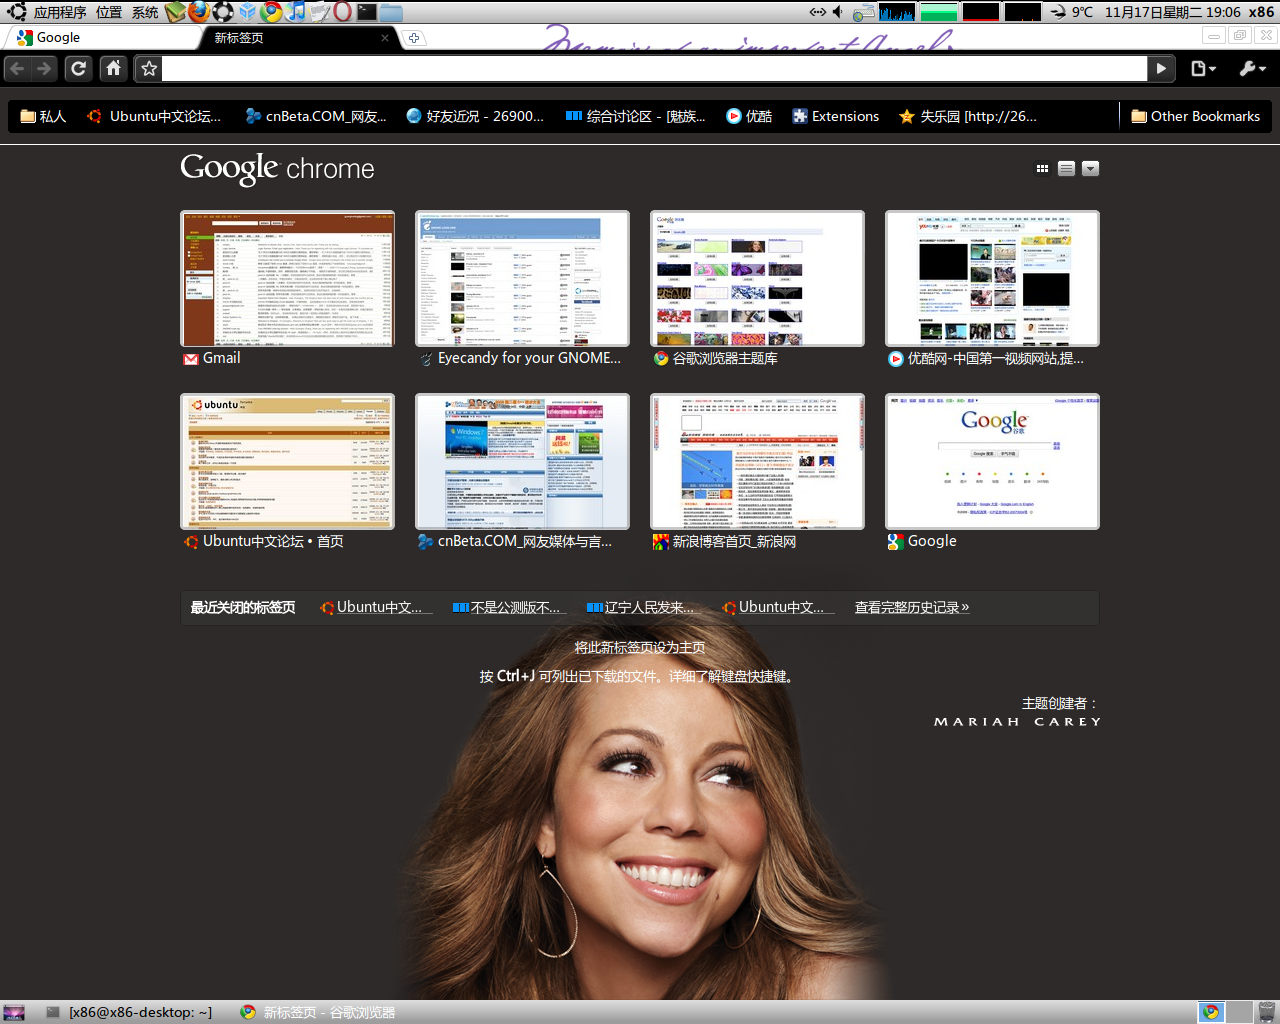Click 将此新标签页设为主页 link
Screen dimensions: 1280x1024
point(640,647)
